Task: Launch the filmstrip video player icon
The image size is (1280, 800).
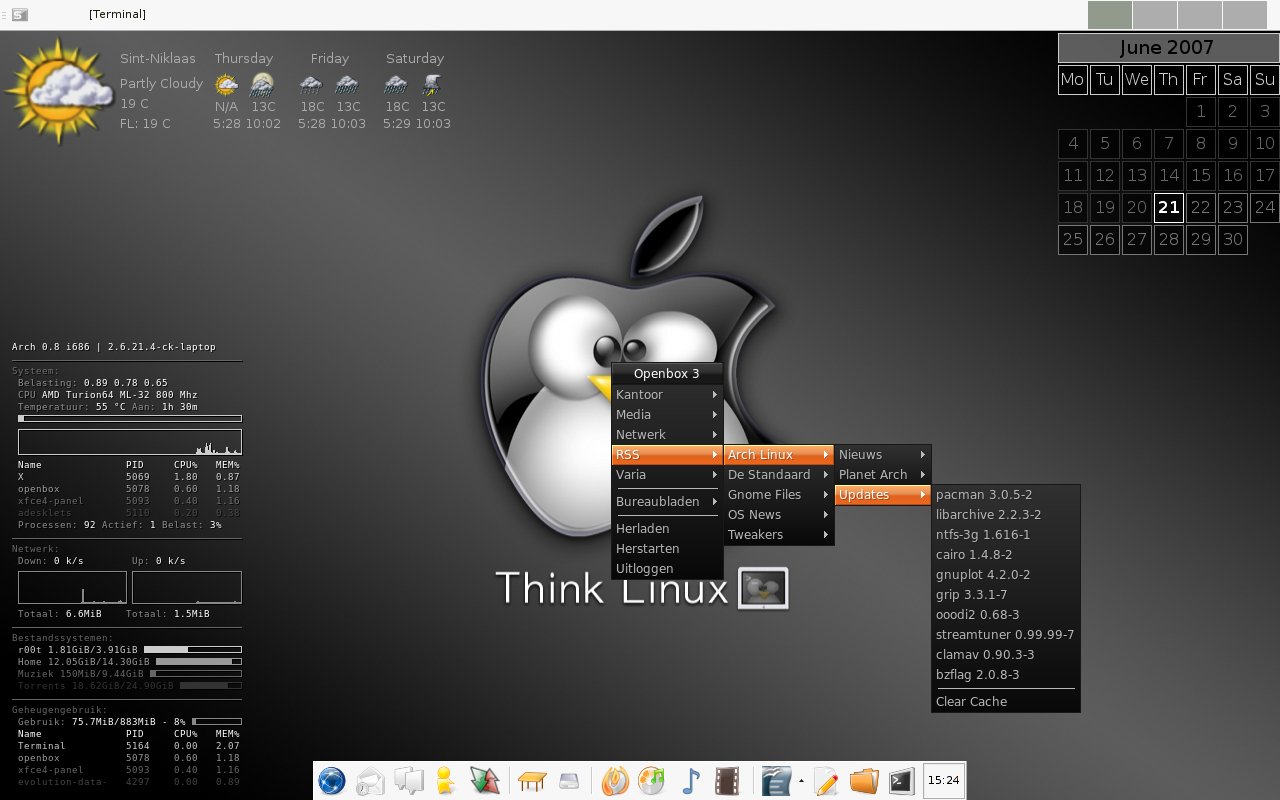Action: [x=727, y=781]
